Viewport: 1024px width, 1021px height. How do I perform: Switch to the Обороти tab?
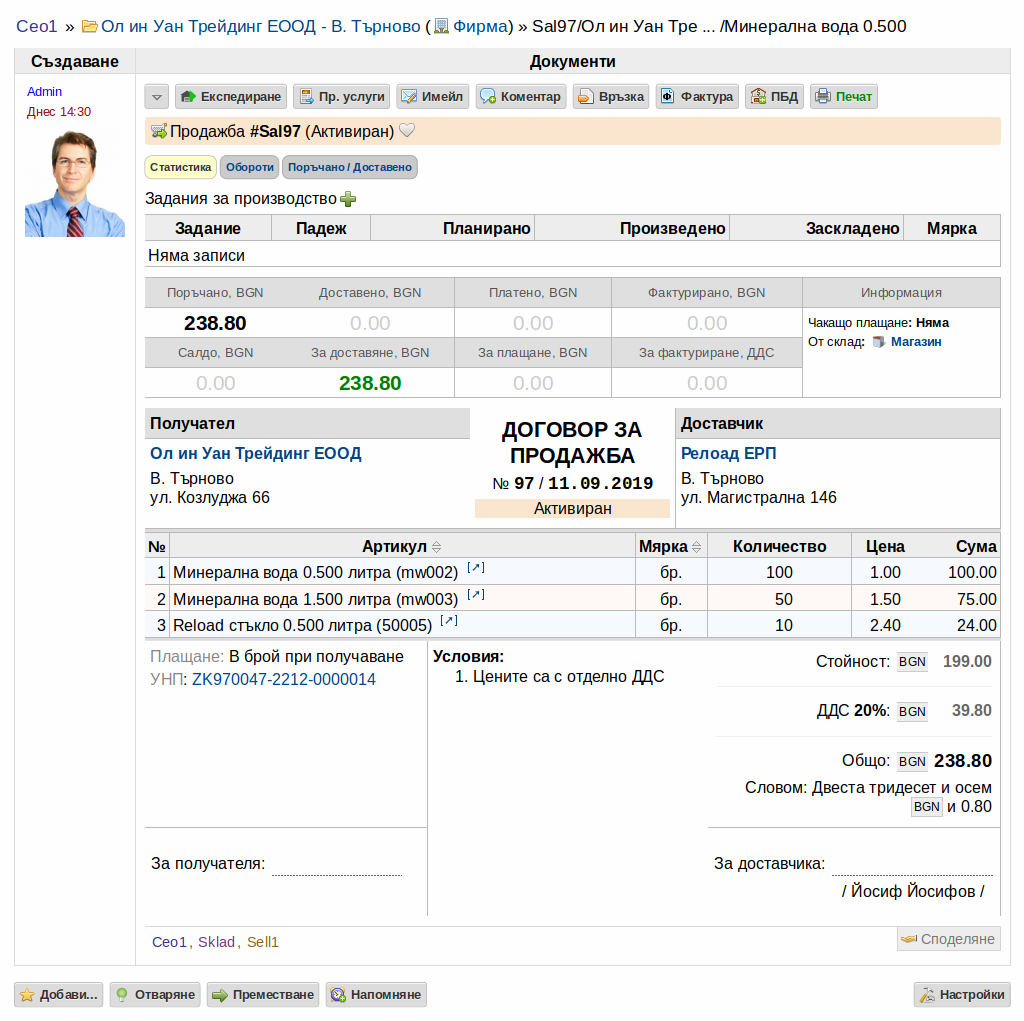[x=249, y=167]
